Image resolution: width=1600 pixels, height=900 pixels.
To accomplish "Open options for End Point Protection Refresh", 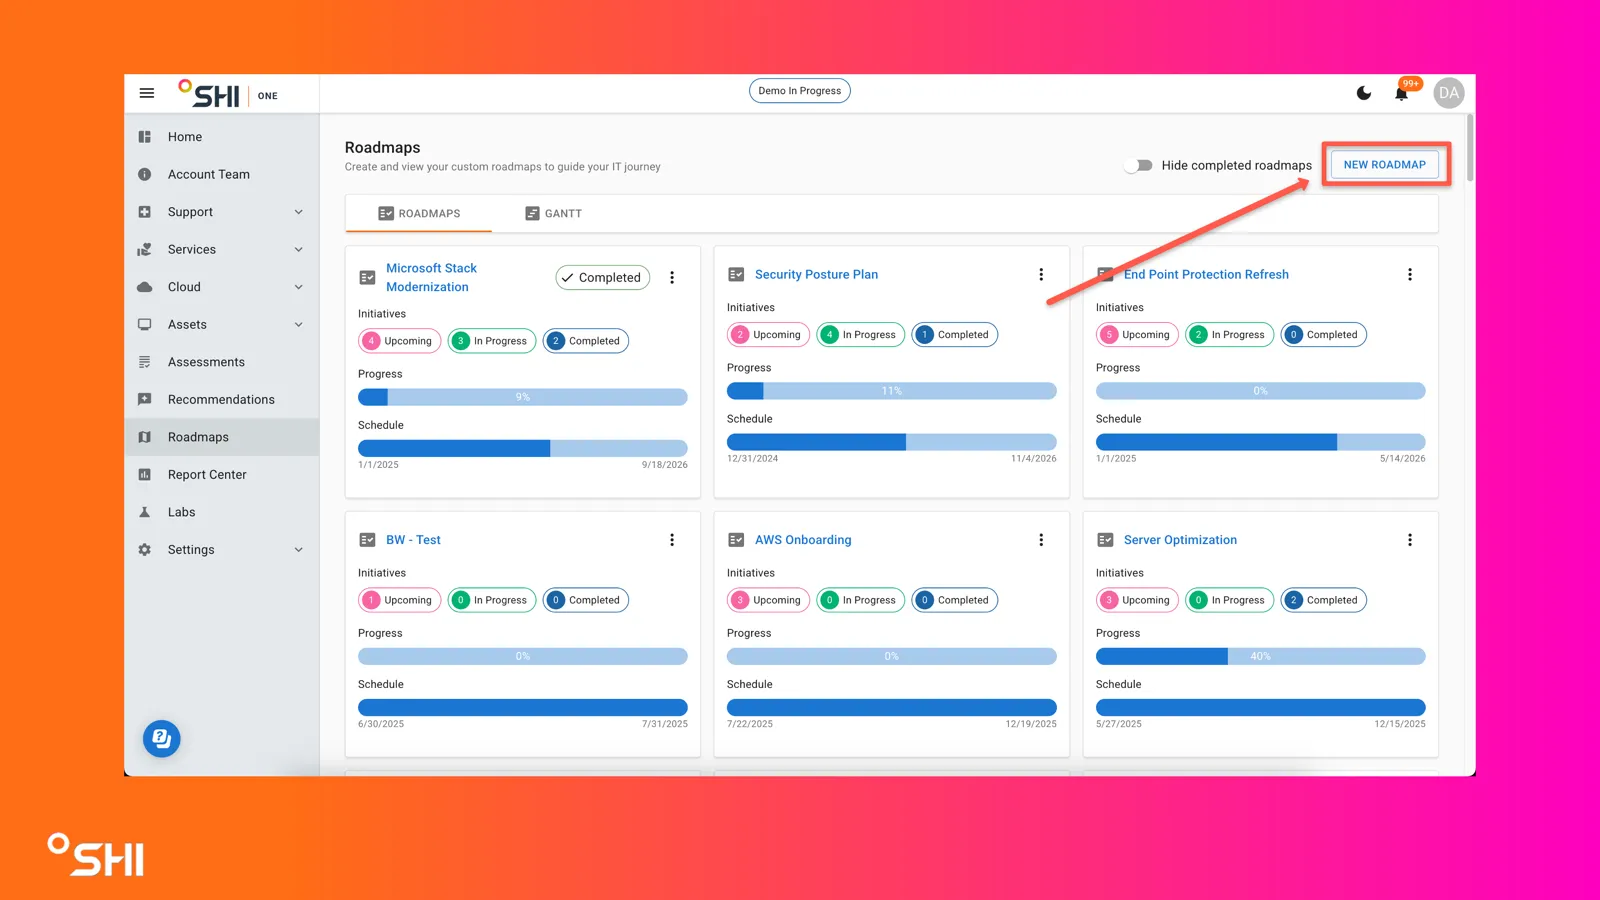I will [x=1410, y=274].
